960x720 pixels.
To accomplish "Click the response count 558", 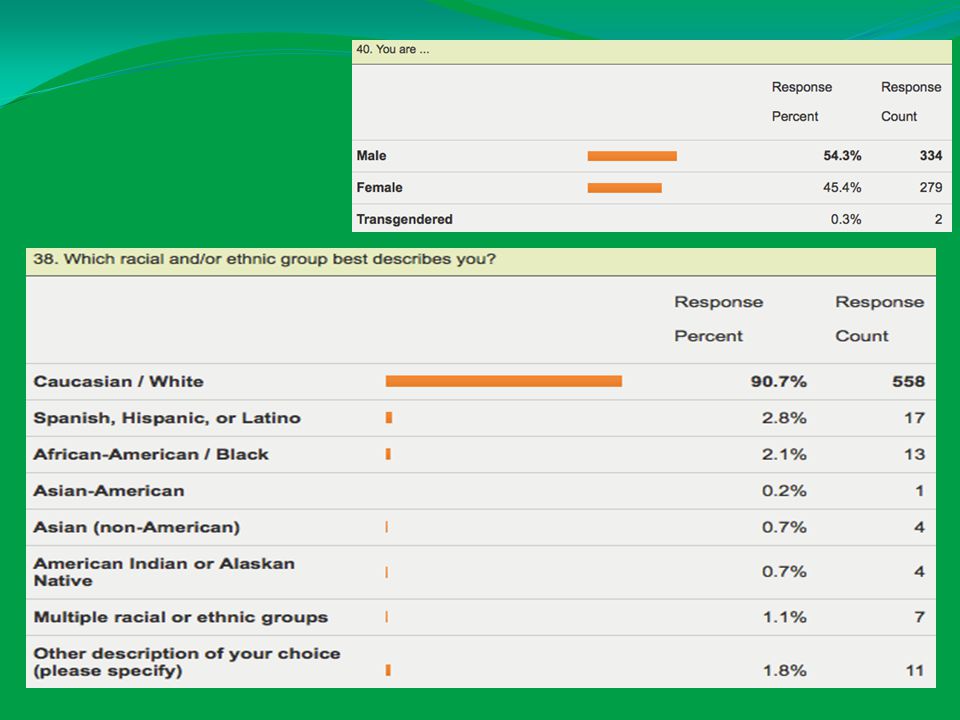I will [x=908, y=381].
